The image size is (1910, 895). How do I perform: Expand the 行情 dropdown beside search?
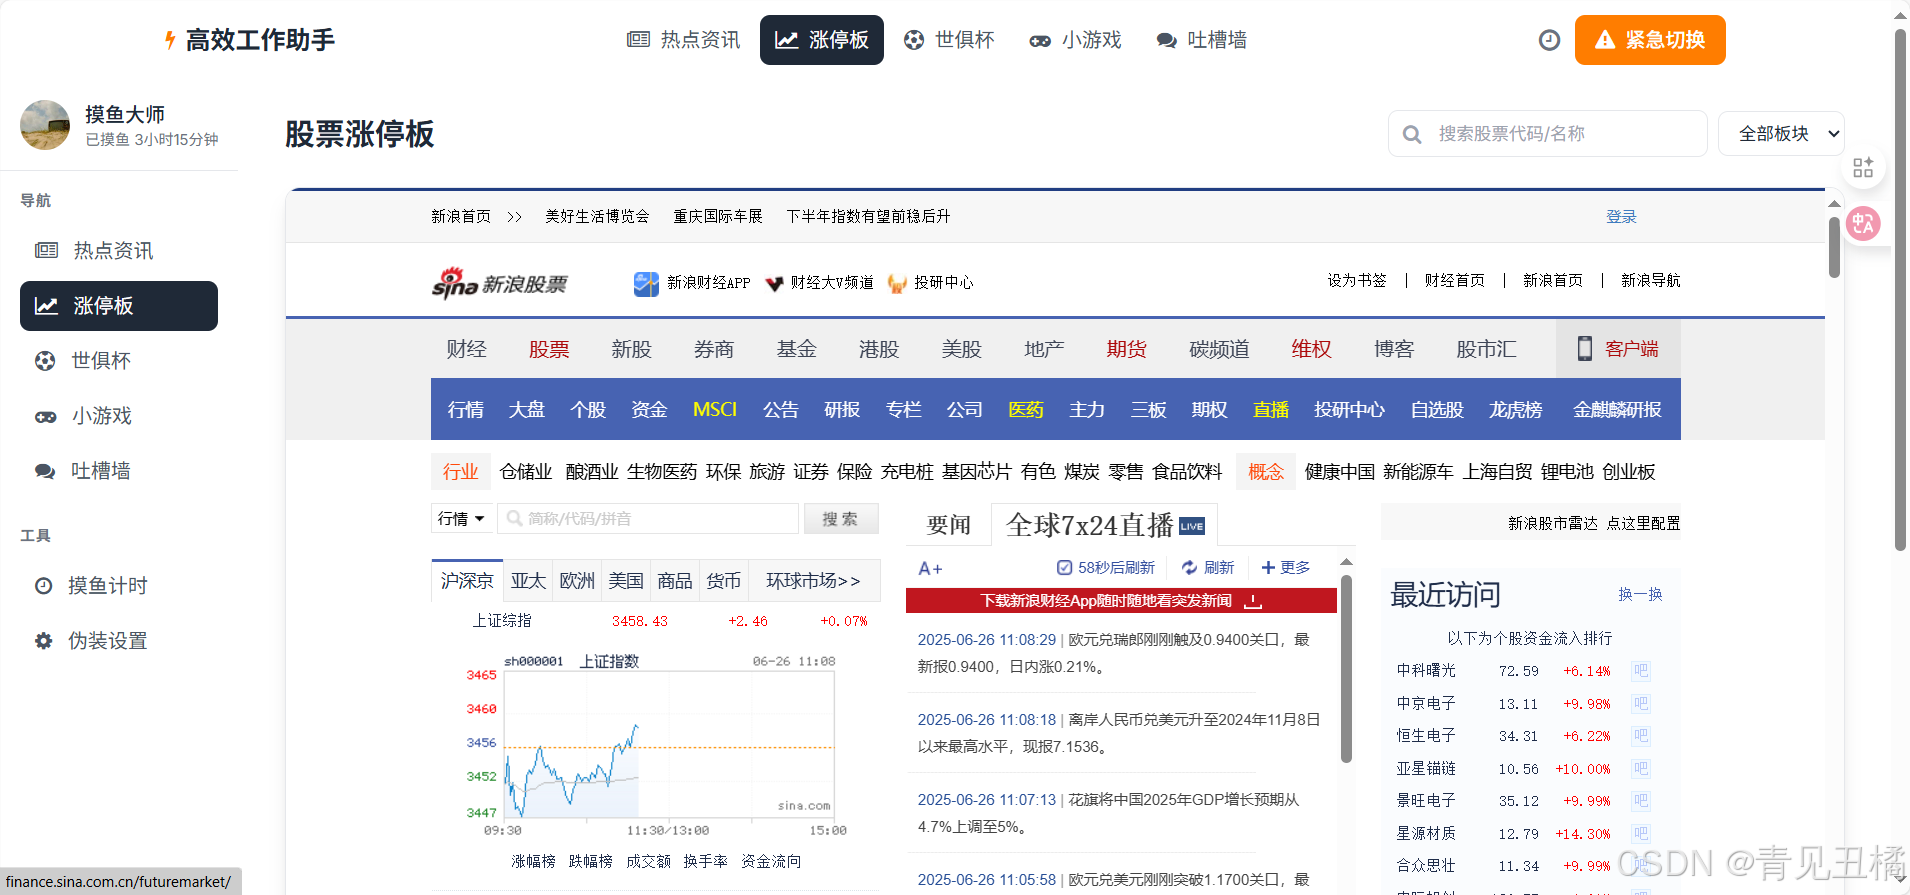(x=462, y=519)
